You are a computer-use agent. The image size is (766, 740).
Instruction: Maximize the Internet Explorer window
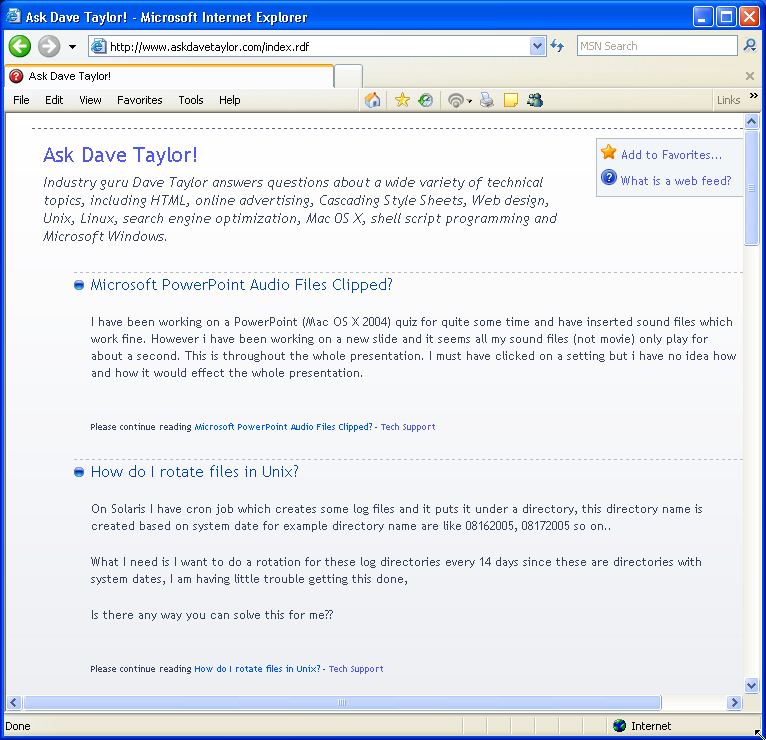coord(726,17)
